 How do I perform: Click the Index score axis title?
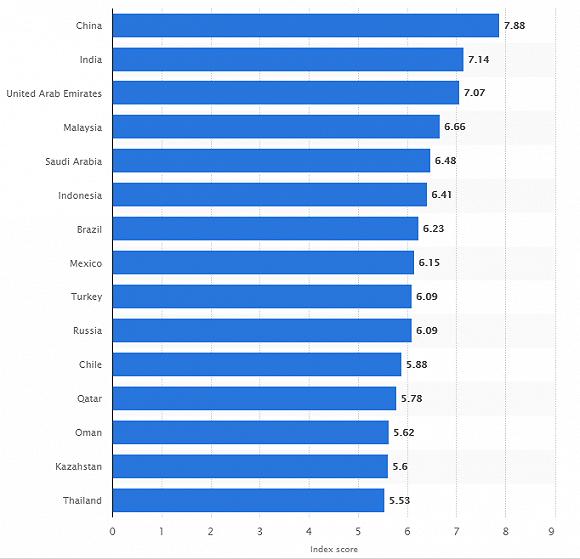pyautogui.click(x=334, y=549)
